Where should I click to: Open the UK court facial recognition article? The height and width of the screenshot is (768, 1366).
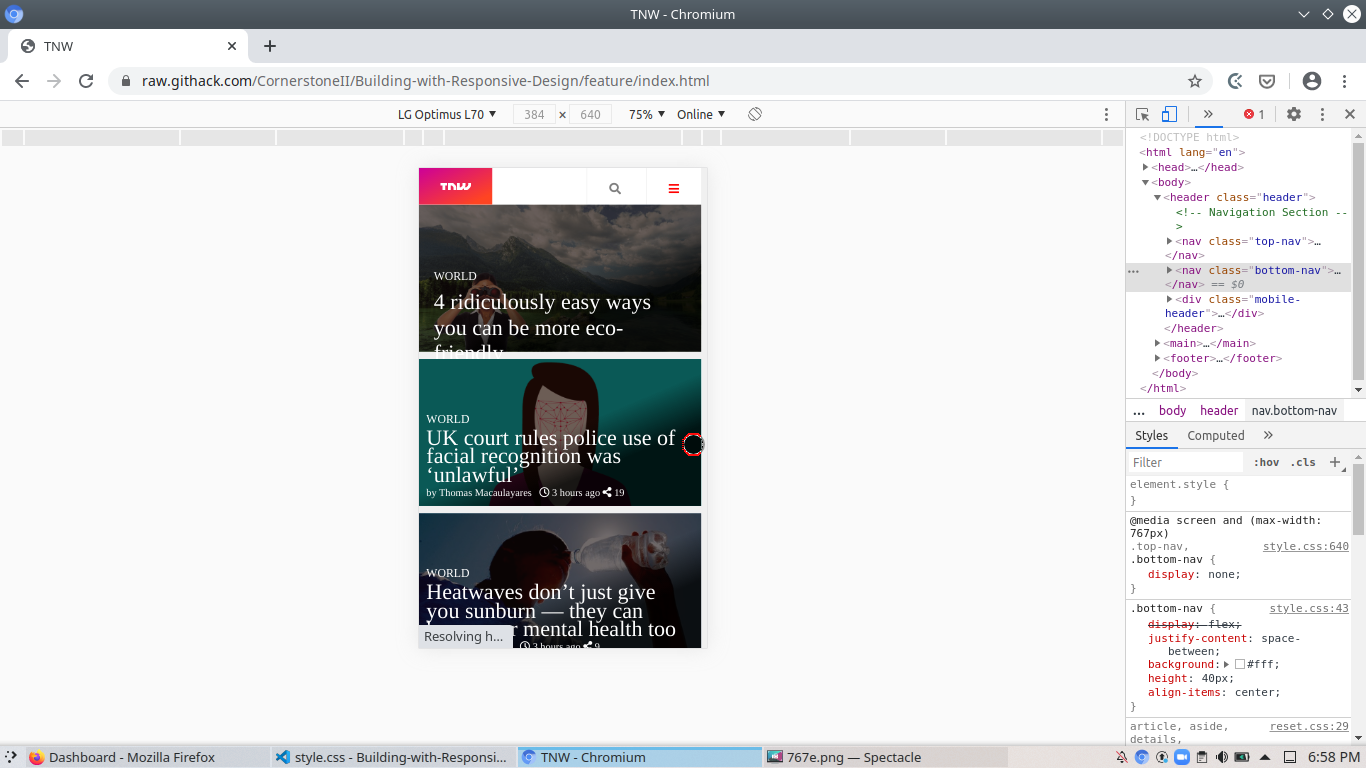(551, 456)
